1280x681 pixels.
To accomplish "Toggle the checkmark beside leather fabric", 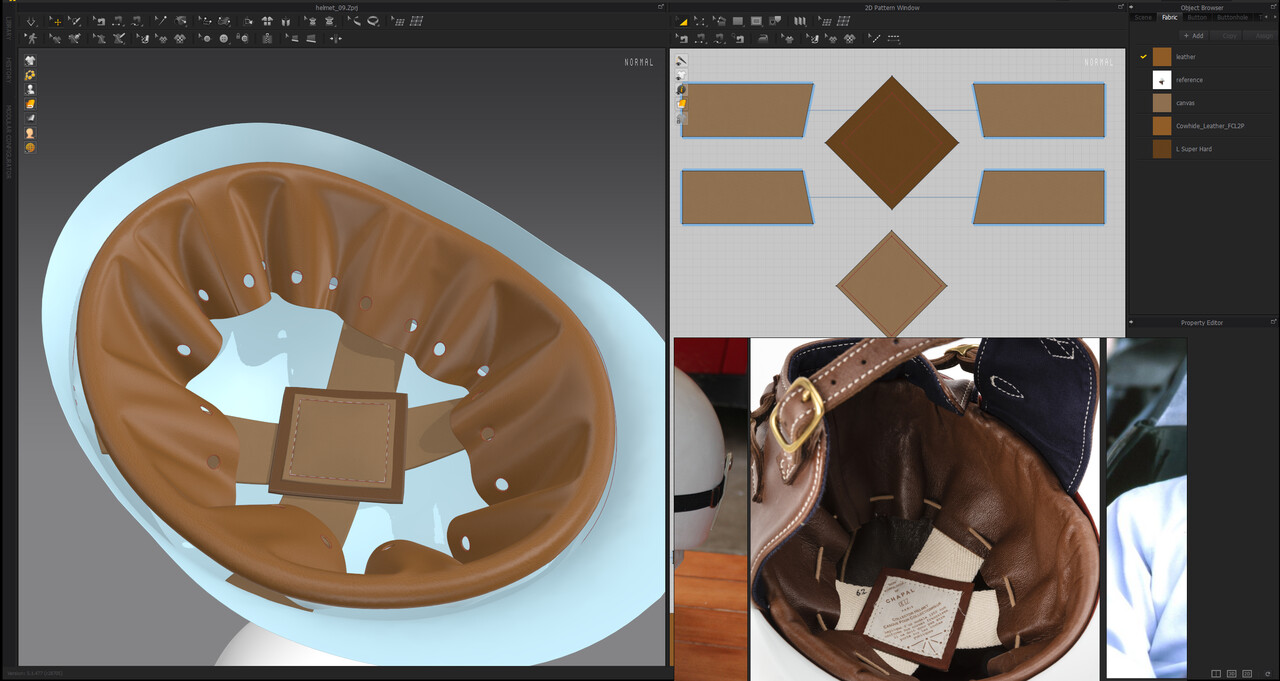I will [1143, 57].
